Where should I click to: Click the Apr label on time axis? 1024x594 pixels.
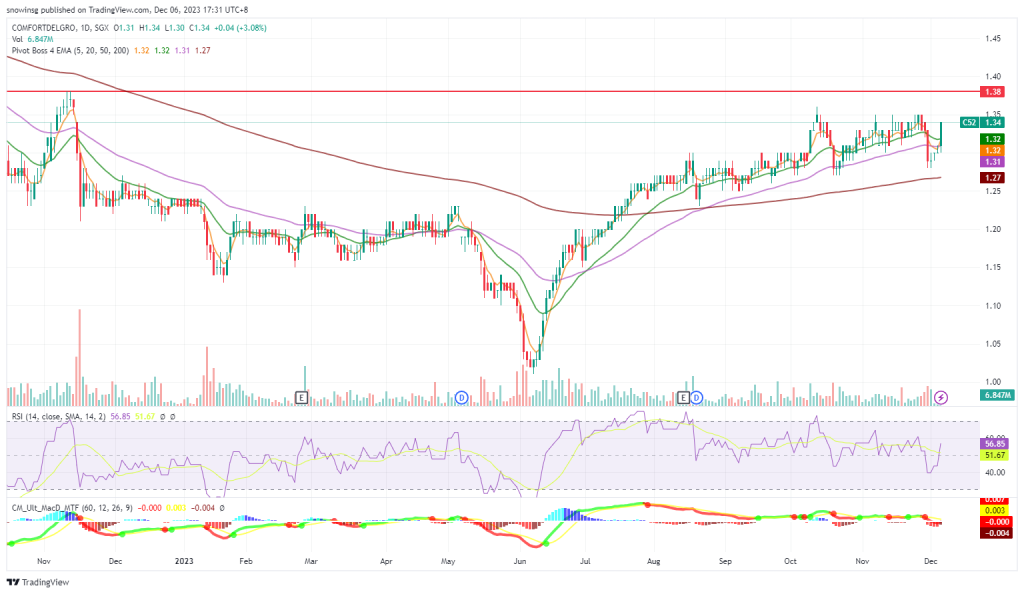386,561
